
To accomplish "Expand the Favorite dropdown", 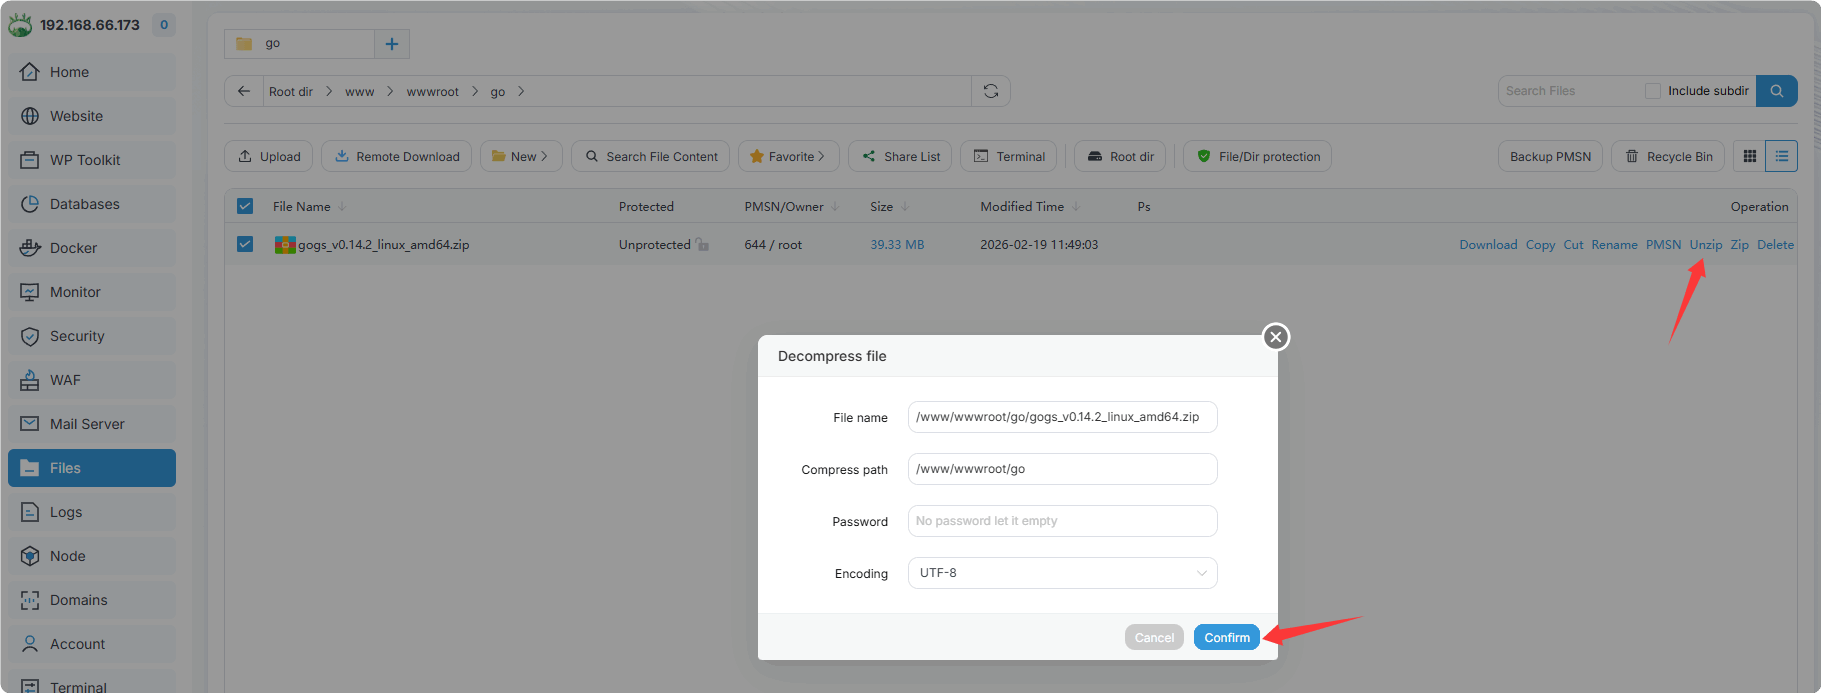I will coord(788,156).
